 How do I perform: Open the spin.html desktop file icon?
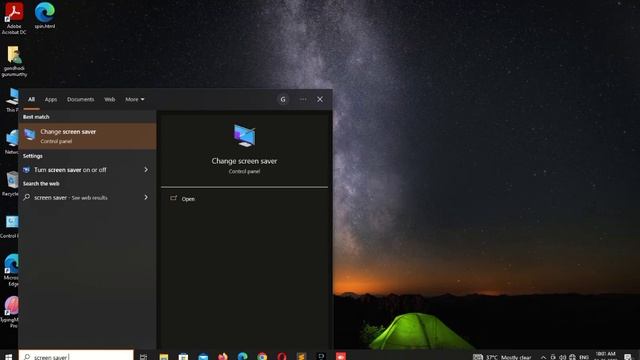pyautogui.click(x=44, y=15)
